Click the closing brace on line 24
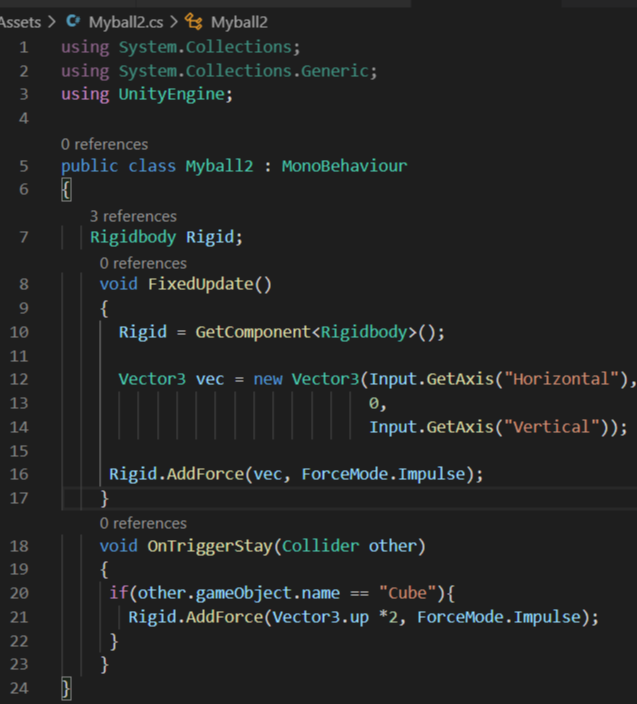This screenshot has width=637, height=704. click(x=66, y=688)
